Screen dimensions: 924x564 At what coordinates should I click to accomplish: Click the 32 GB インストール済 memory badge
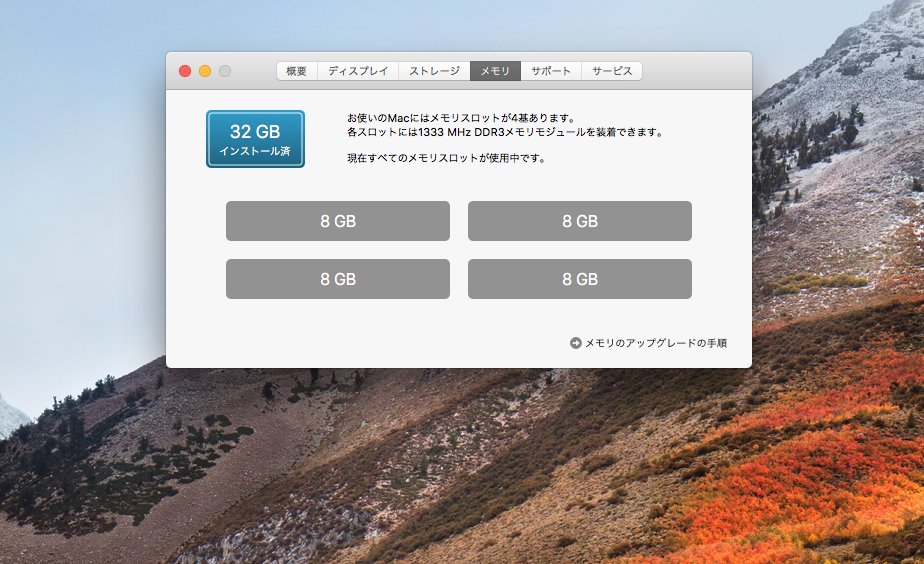[x=255, y=139]
